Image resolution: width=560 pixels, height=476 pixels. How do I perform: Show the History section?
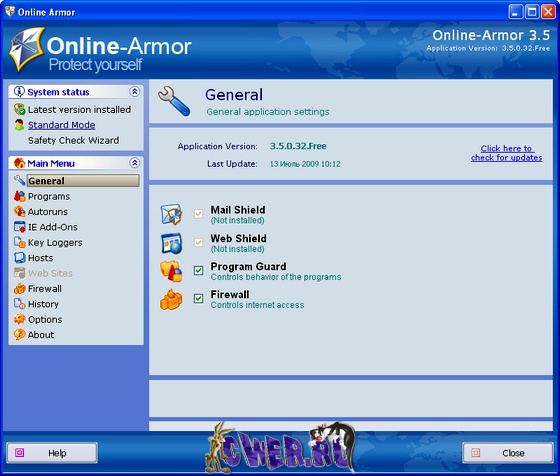point(43,304)
